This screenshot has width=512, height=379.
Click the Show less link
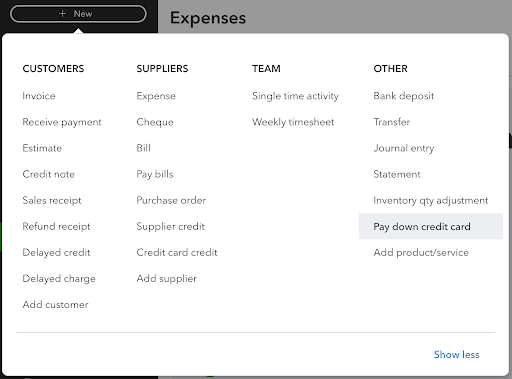(x=457, y=354)
